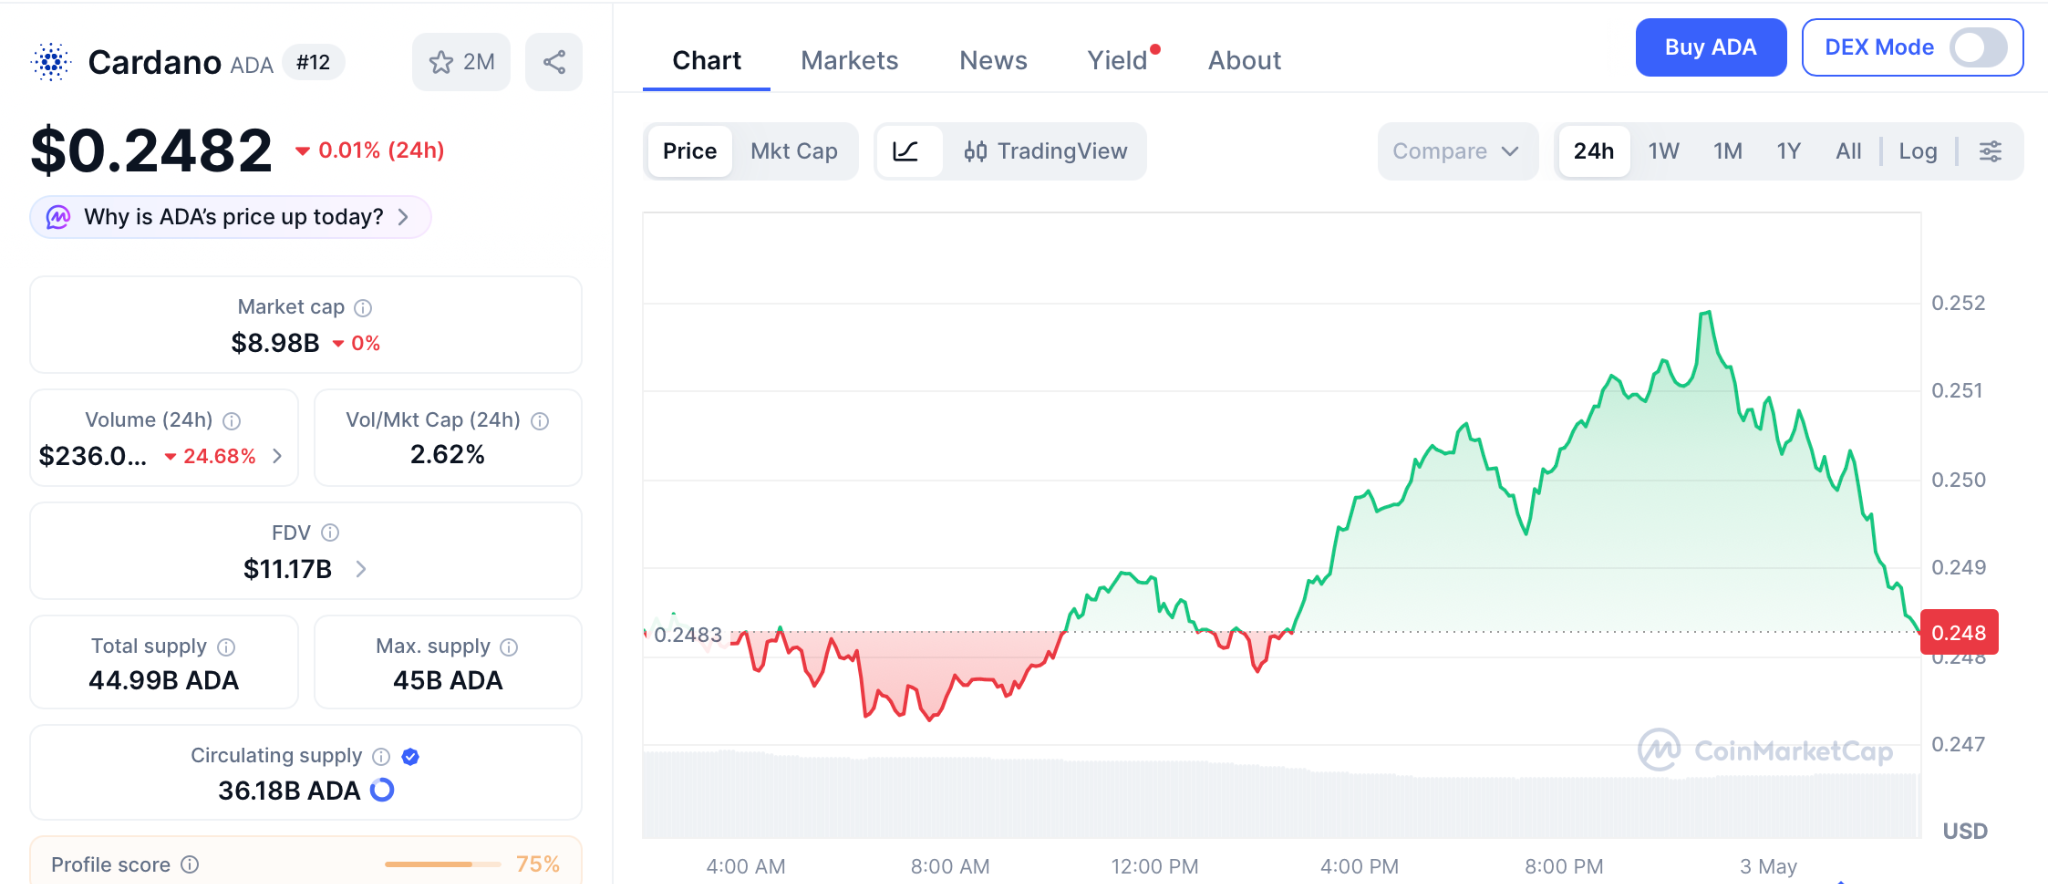The height and width of the screenshot is (884, 2048).
Task: Click Market cap info icon
Action: pos(363,308)
